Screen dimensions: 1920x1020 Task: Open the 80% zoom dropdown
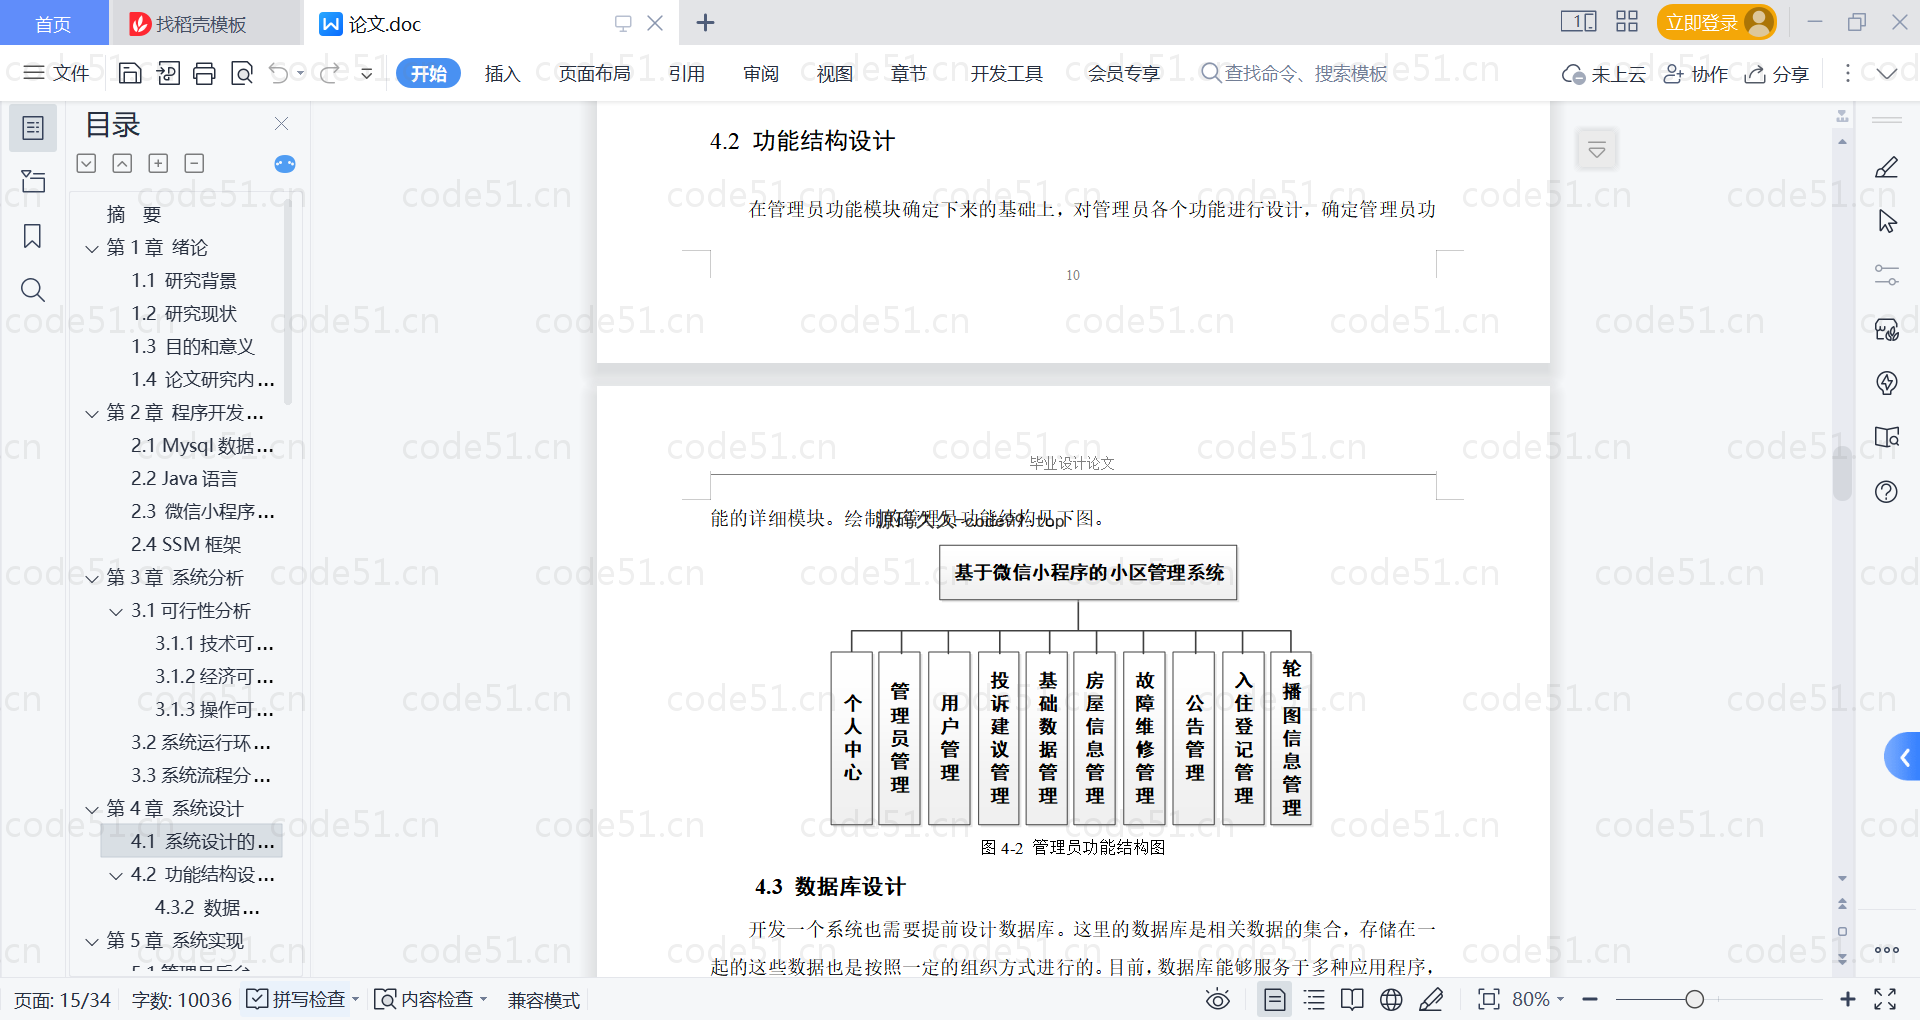(x=1538, y=999)
